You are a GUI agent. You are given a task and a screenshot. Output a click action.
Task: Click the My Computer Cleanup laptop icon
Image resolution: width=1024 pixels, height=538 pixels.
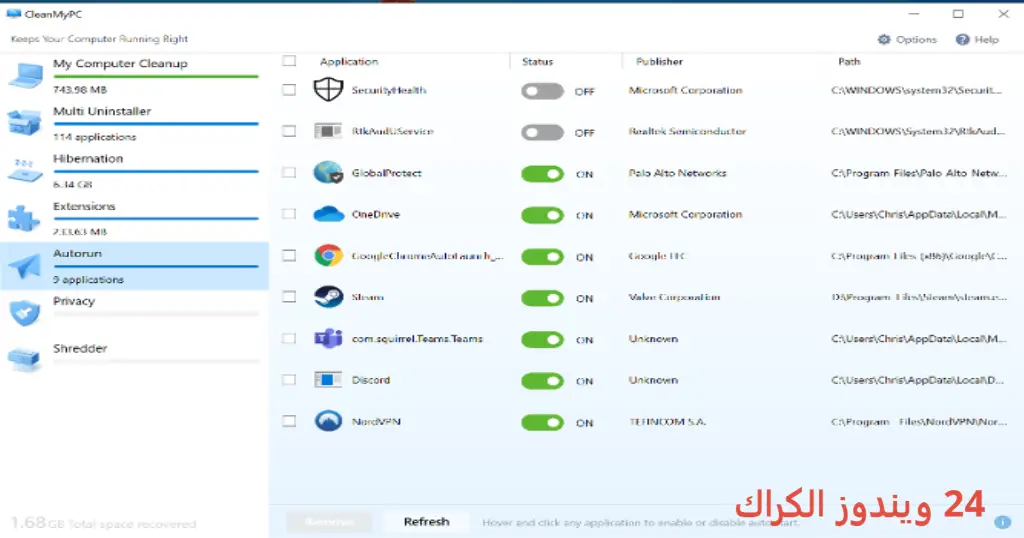click(25, 76)
